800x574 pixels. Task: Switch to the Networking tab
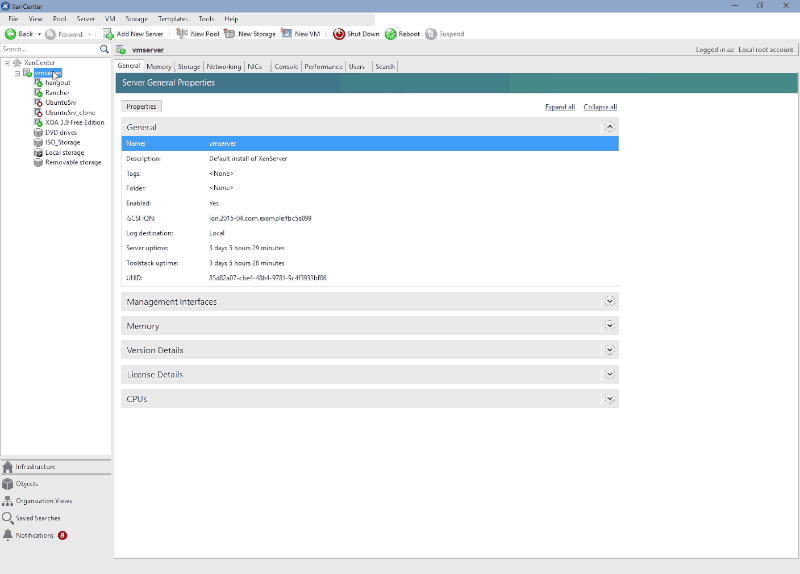[x=224, y=66]
